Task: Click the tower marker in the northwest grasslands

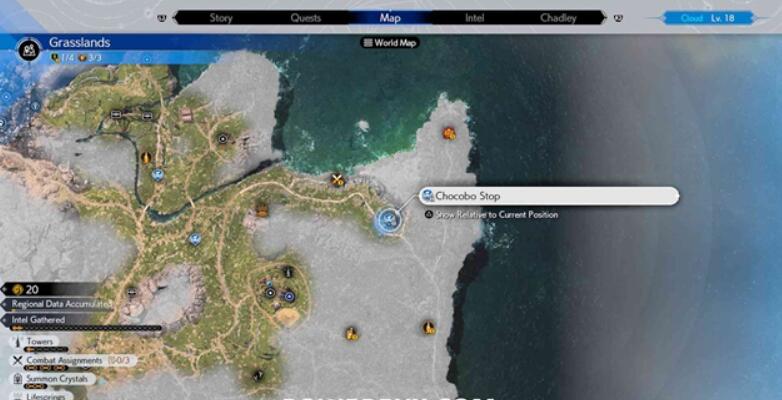Action: click(146, 157)
